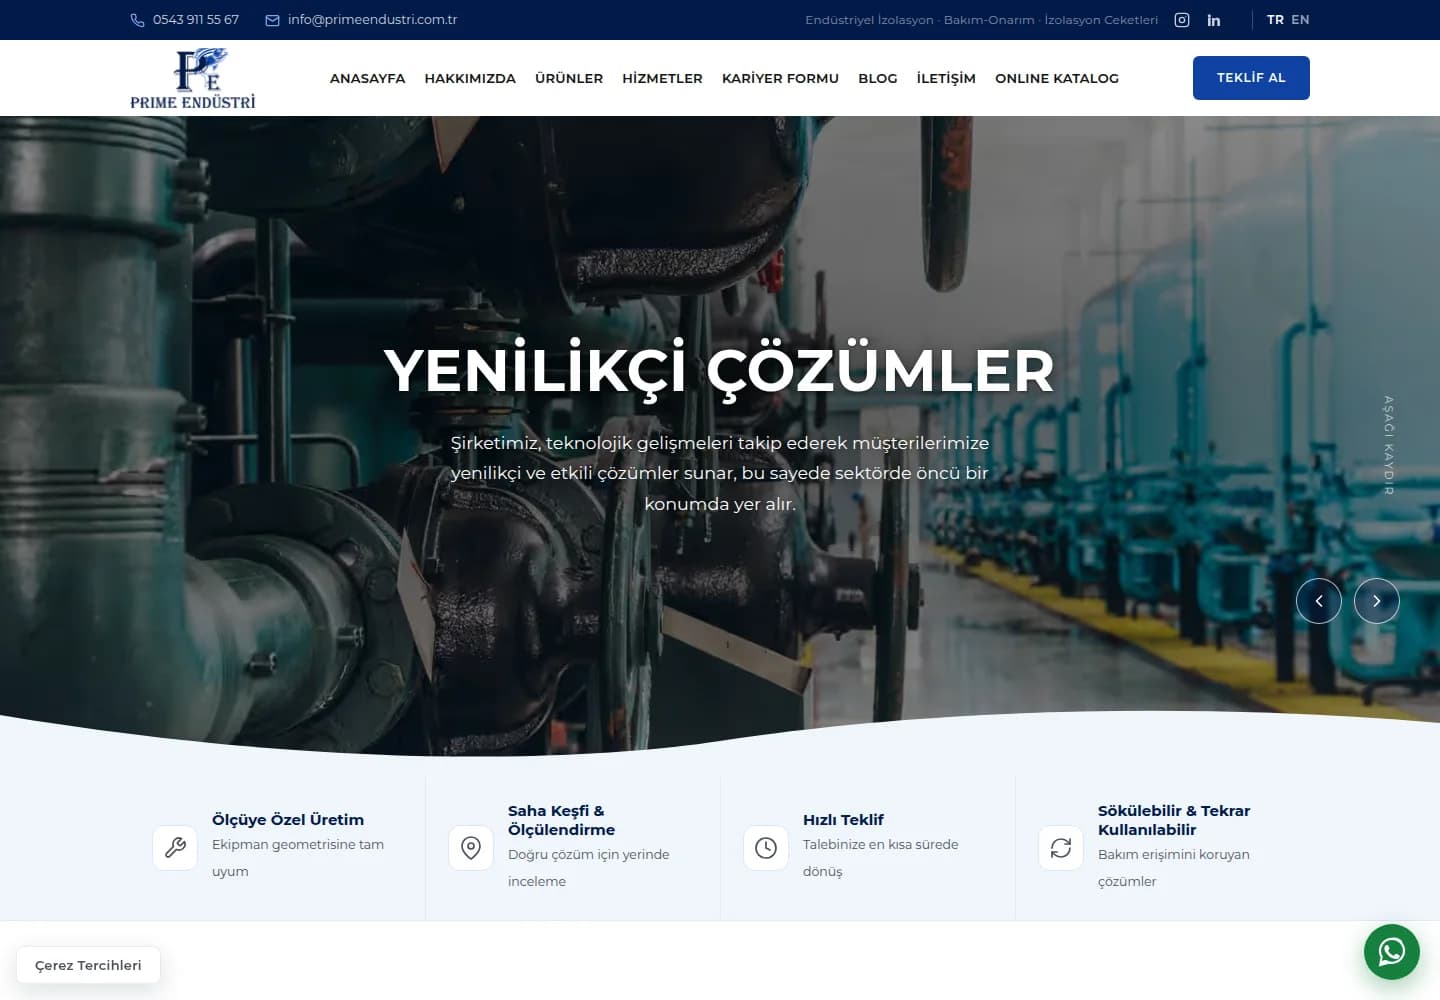Click Saha Keşfi & Ölçülendirme heading

pyautogui.click(x=561, y=820)
